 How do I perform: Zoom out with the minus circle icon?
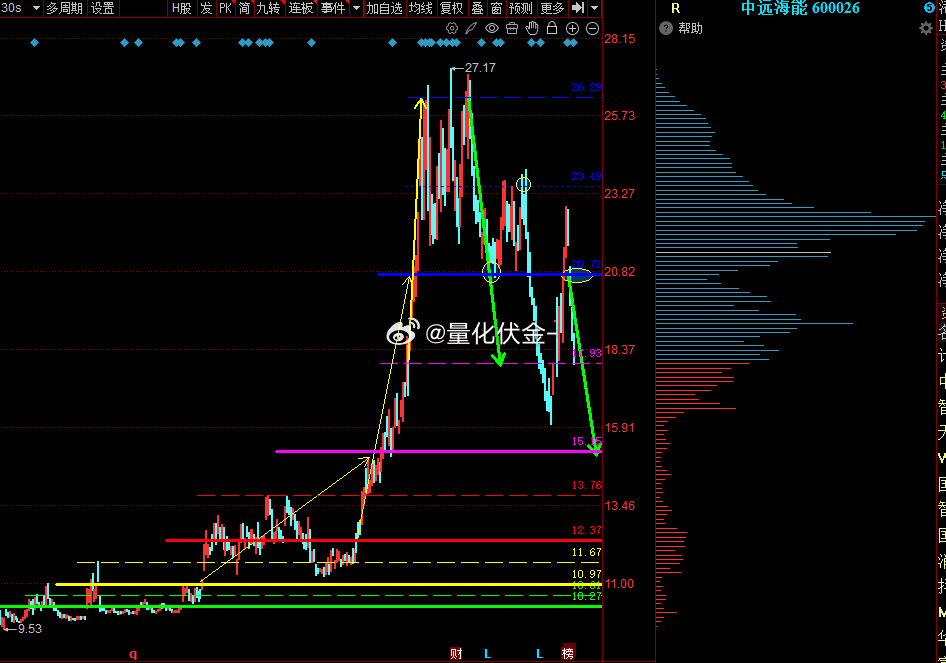(x=592, y=28)
